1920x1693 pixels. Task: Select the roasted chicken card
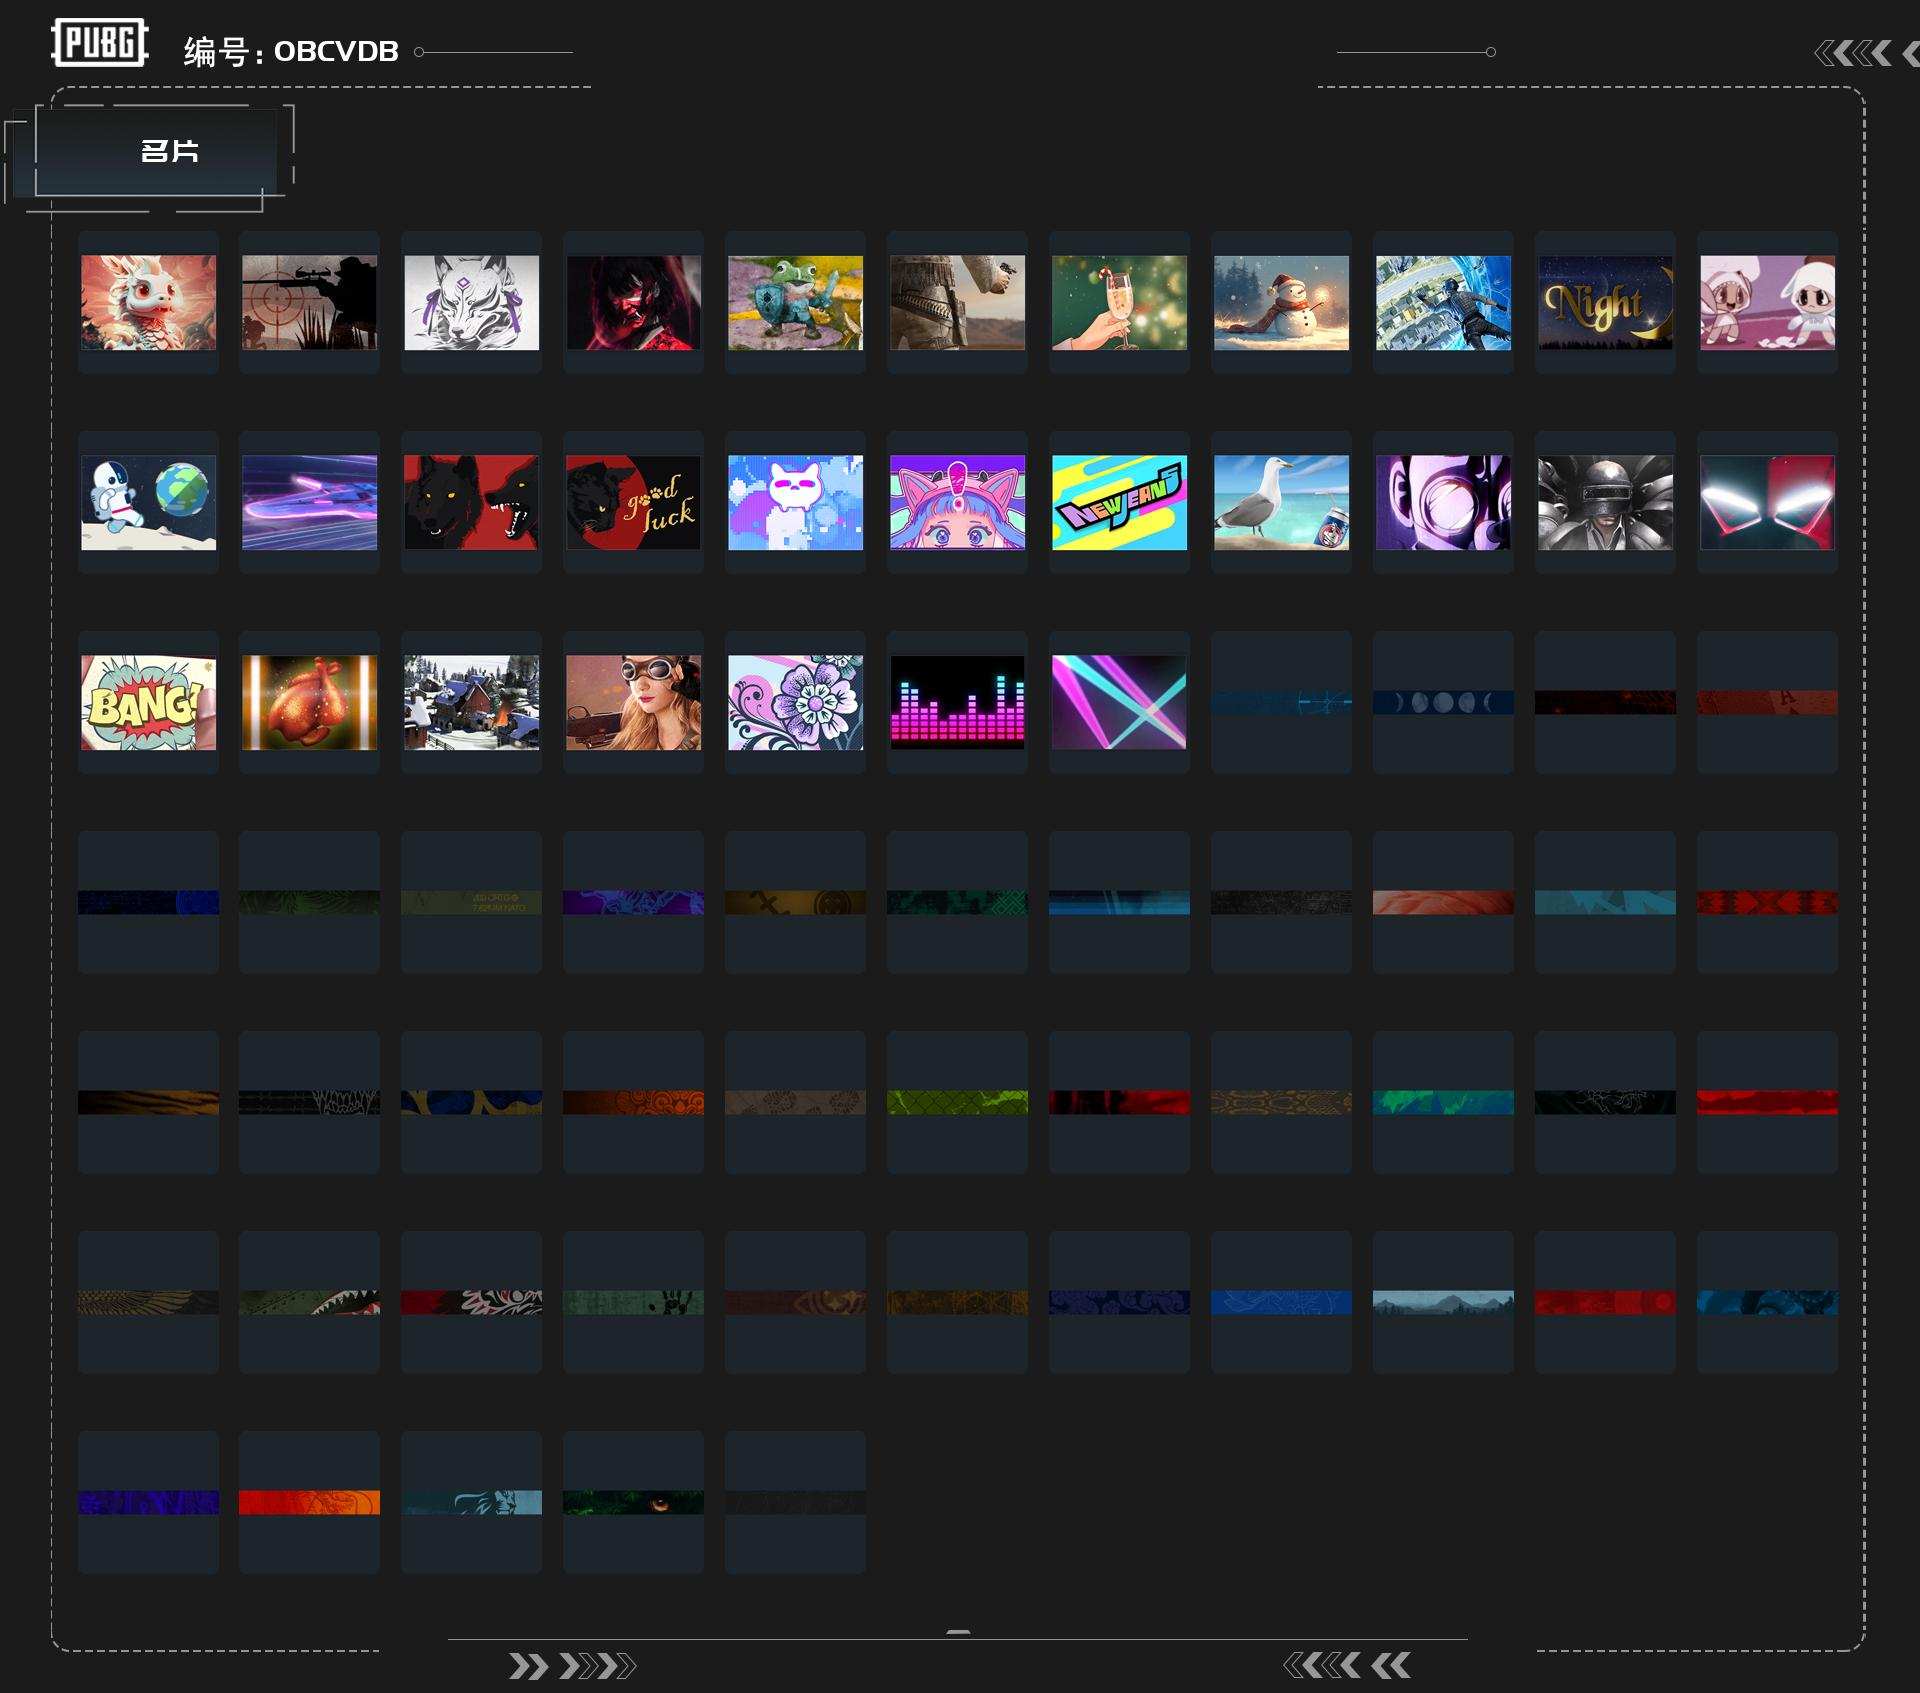point(309,702)
